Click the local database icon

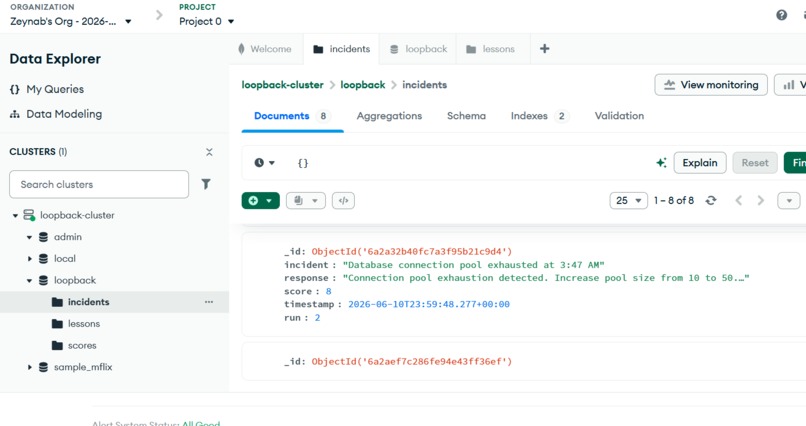pyautogui.click(x=43, y=258)
